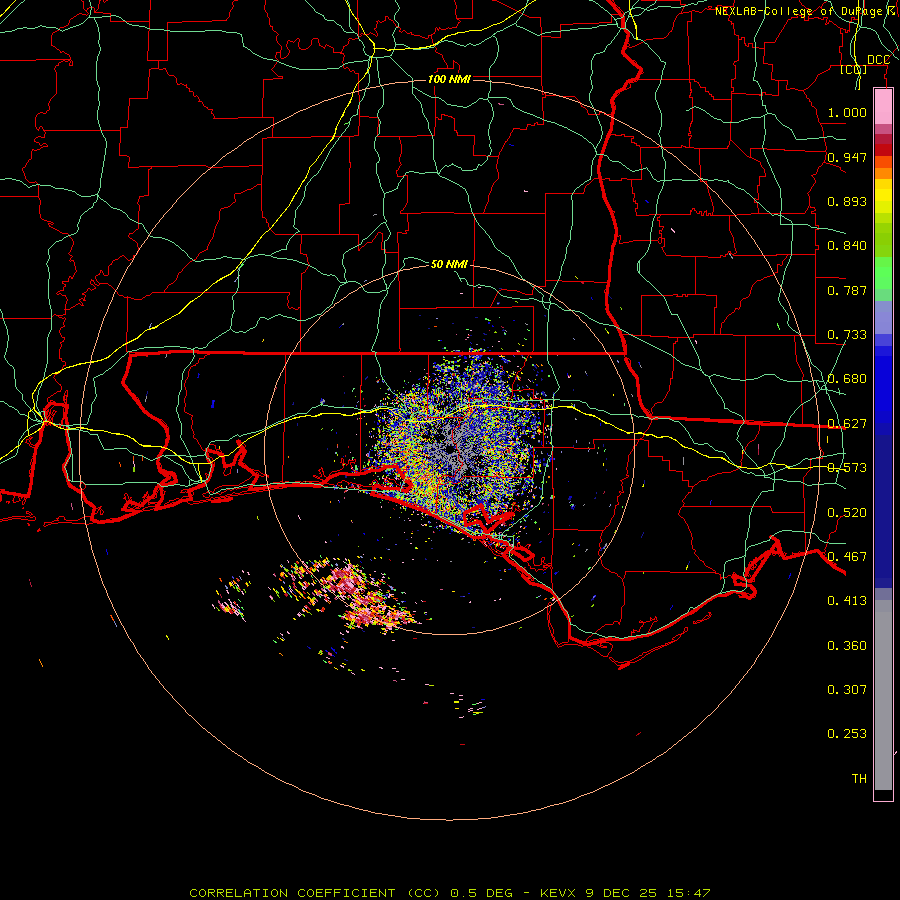Click the 0.893 scale value

[x=847, y=201]
